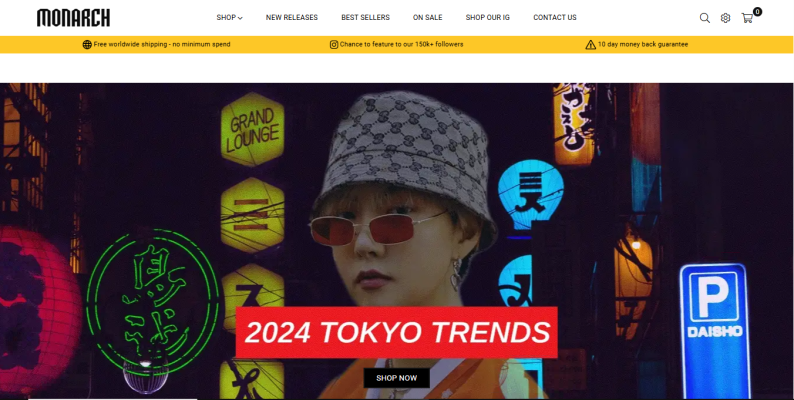Click the cart item count badge

pos(757,12)
